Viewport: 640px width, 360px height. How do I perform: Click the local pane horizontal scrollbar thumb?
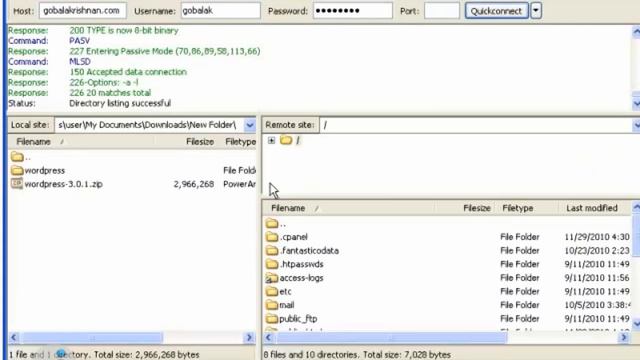[x=92, y=338]
